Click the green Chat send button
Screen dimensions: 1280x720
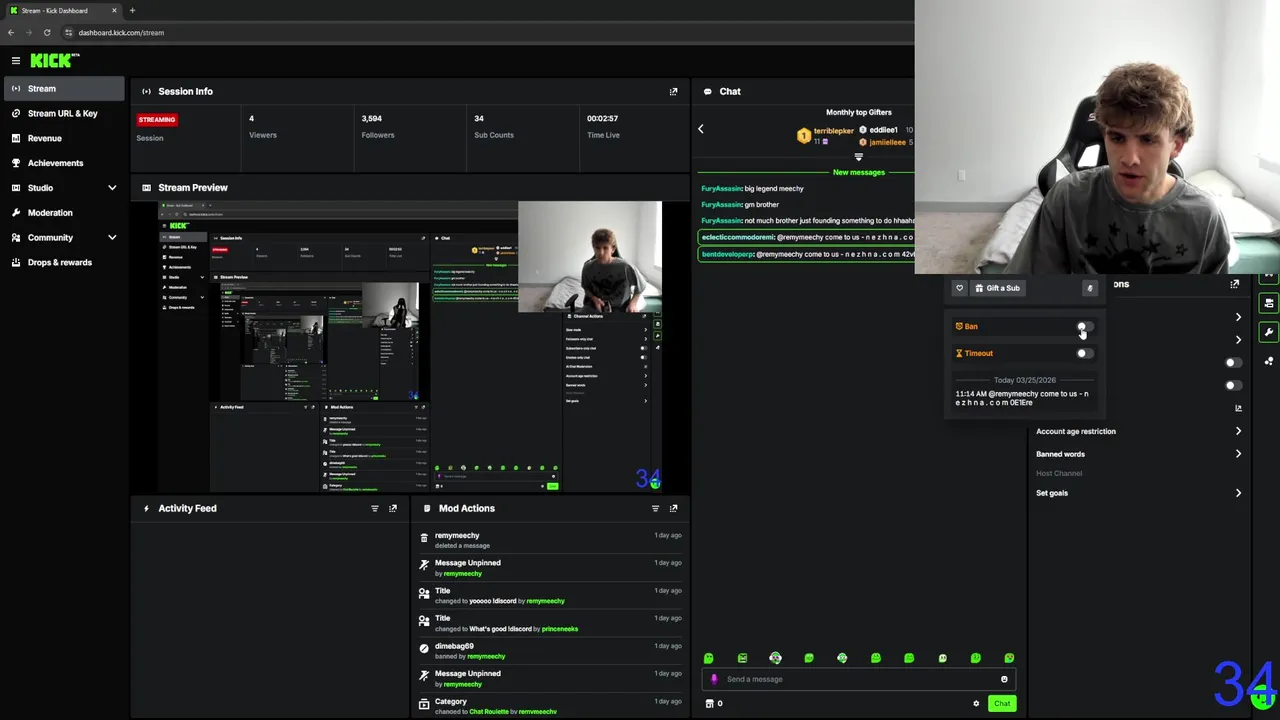(x=1002, y=703)
